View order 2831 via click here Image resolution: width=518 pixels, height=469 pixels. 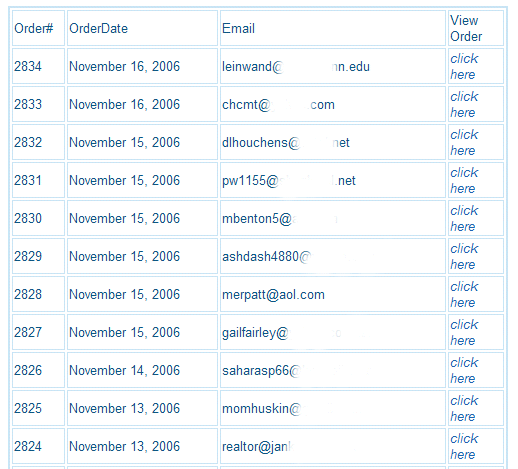464,180
